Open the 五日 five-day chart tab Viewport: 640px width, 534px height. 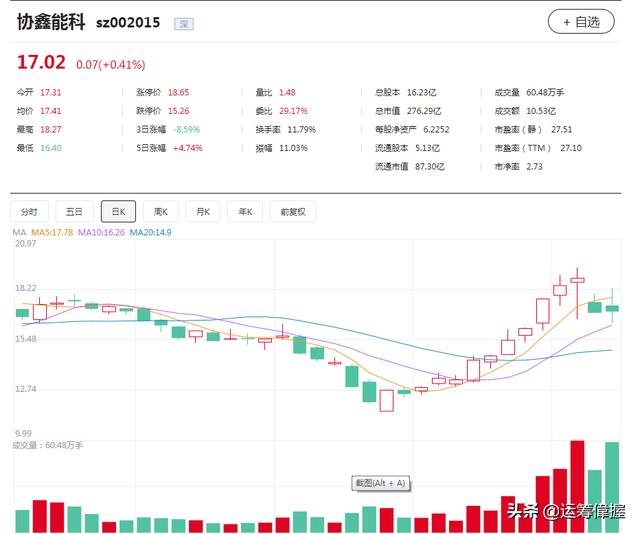[74, 211]
